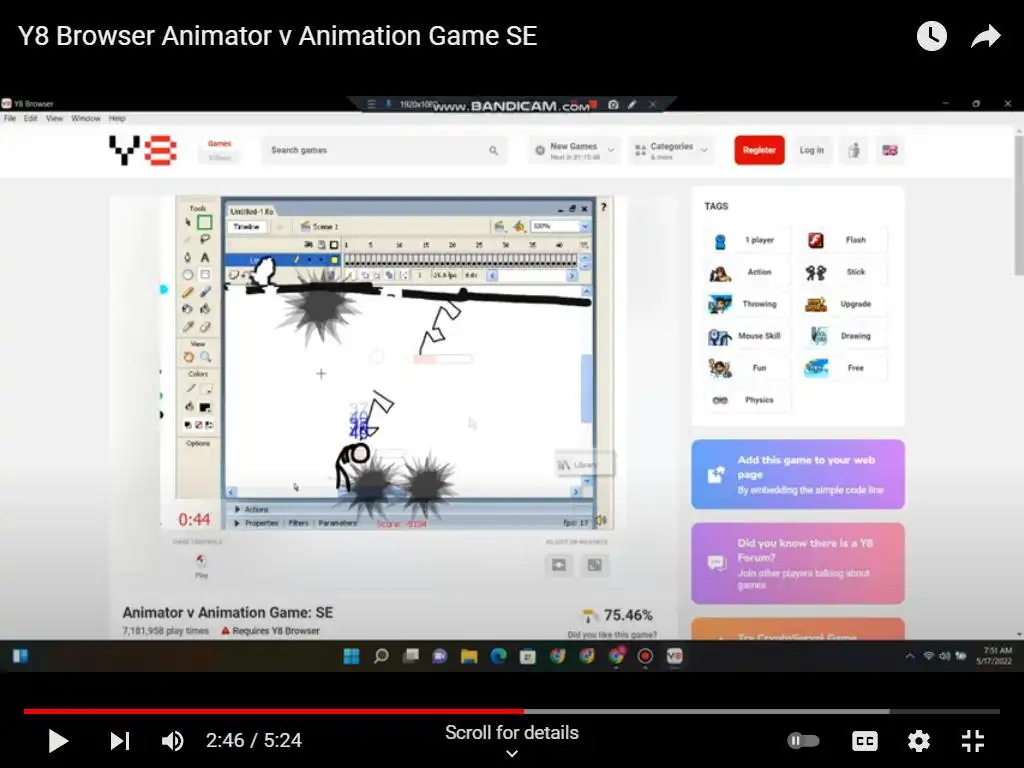Select the paint bucket tool in game
Viewport: 1024px width, 768px height.
point(205,309)
